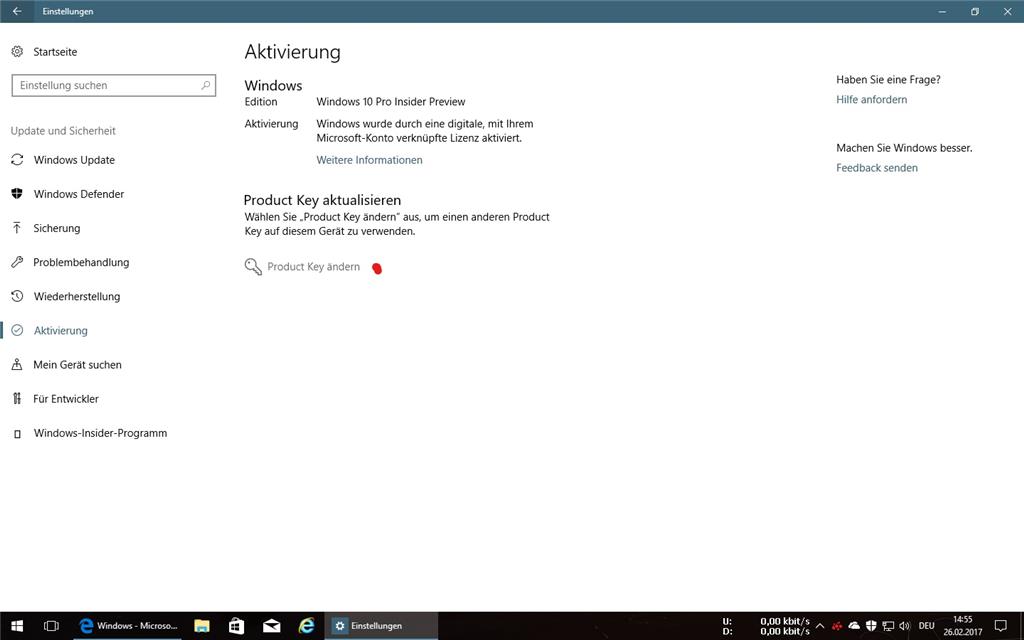Viewport: 1024px width, 640px height.
Task: Click the volume speaker tray icon
Action: click(x=904, y=626)
